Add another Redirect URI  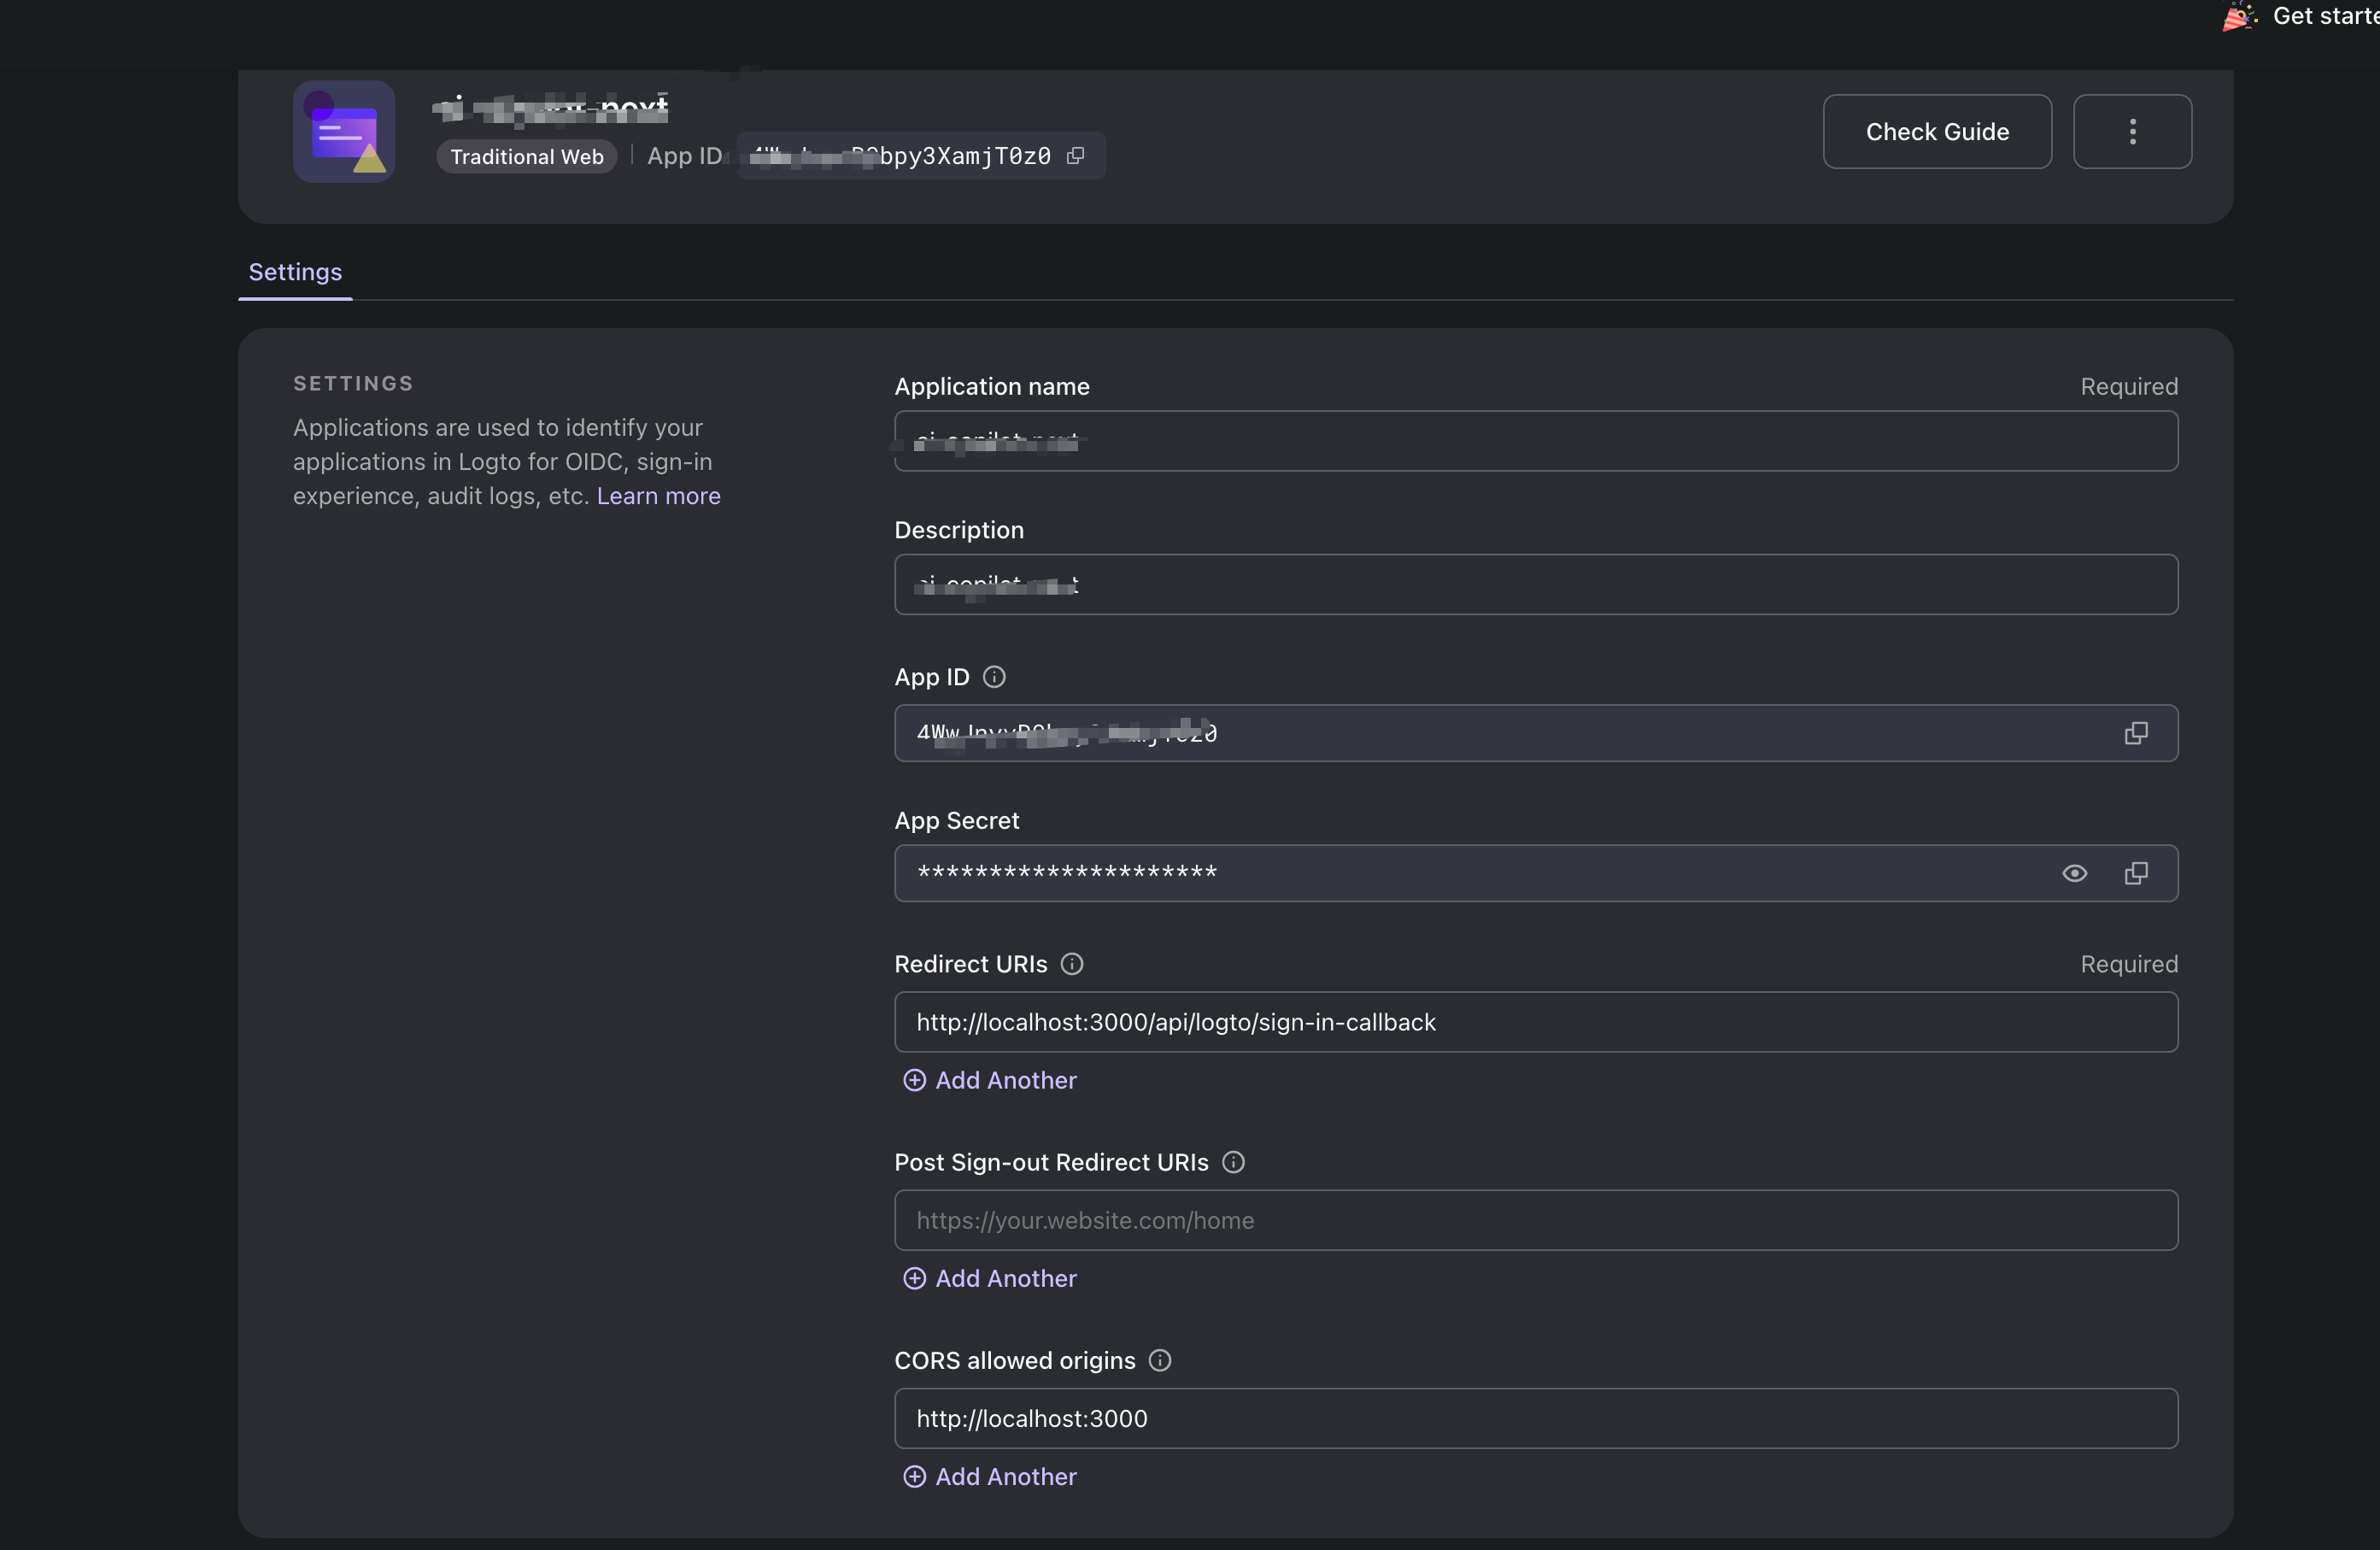(990, 1080)
